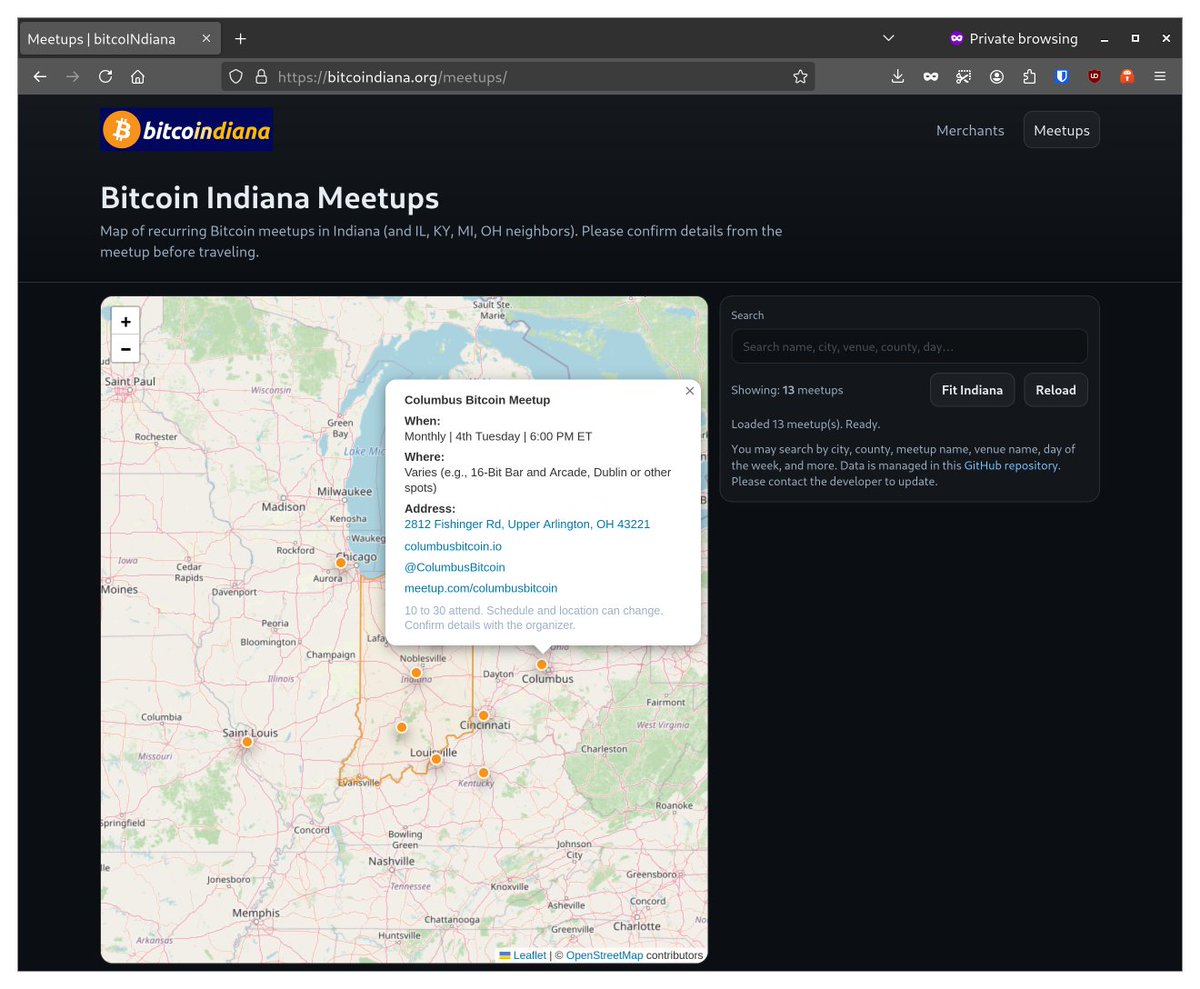The height and width of the screenshot is (989, 1200).
Task: Open the Meetups nav item
Action: point(1061,130)
